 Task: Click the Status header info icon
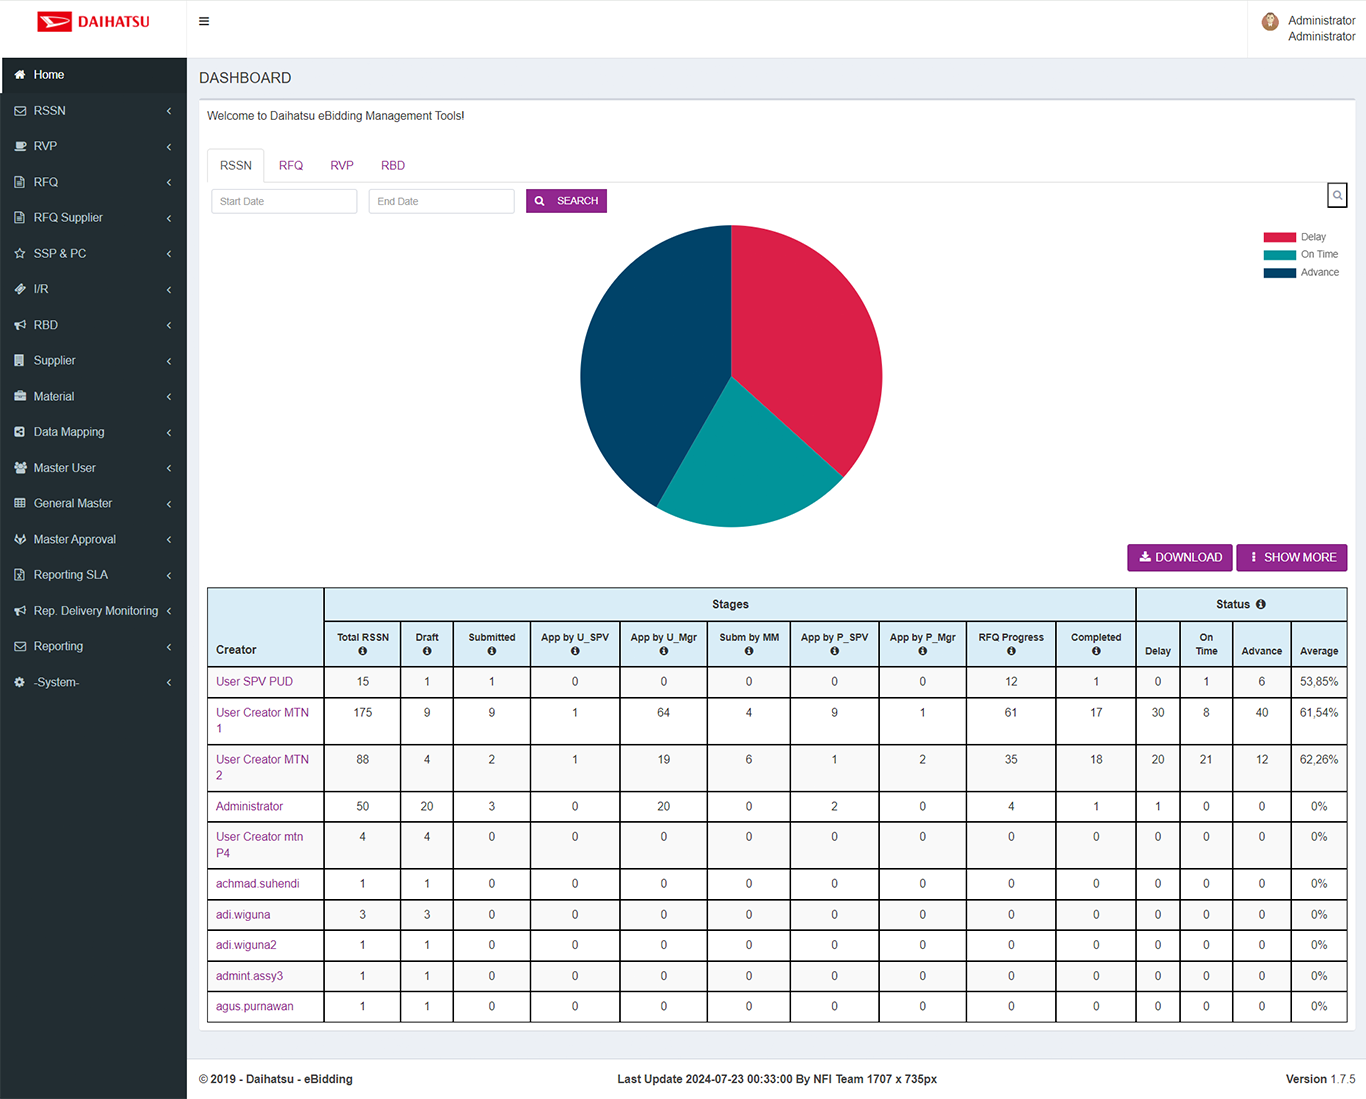pos(1260,604)
